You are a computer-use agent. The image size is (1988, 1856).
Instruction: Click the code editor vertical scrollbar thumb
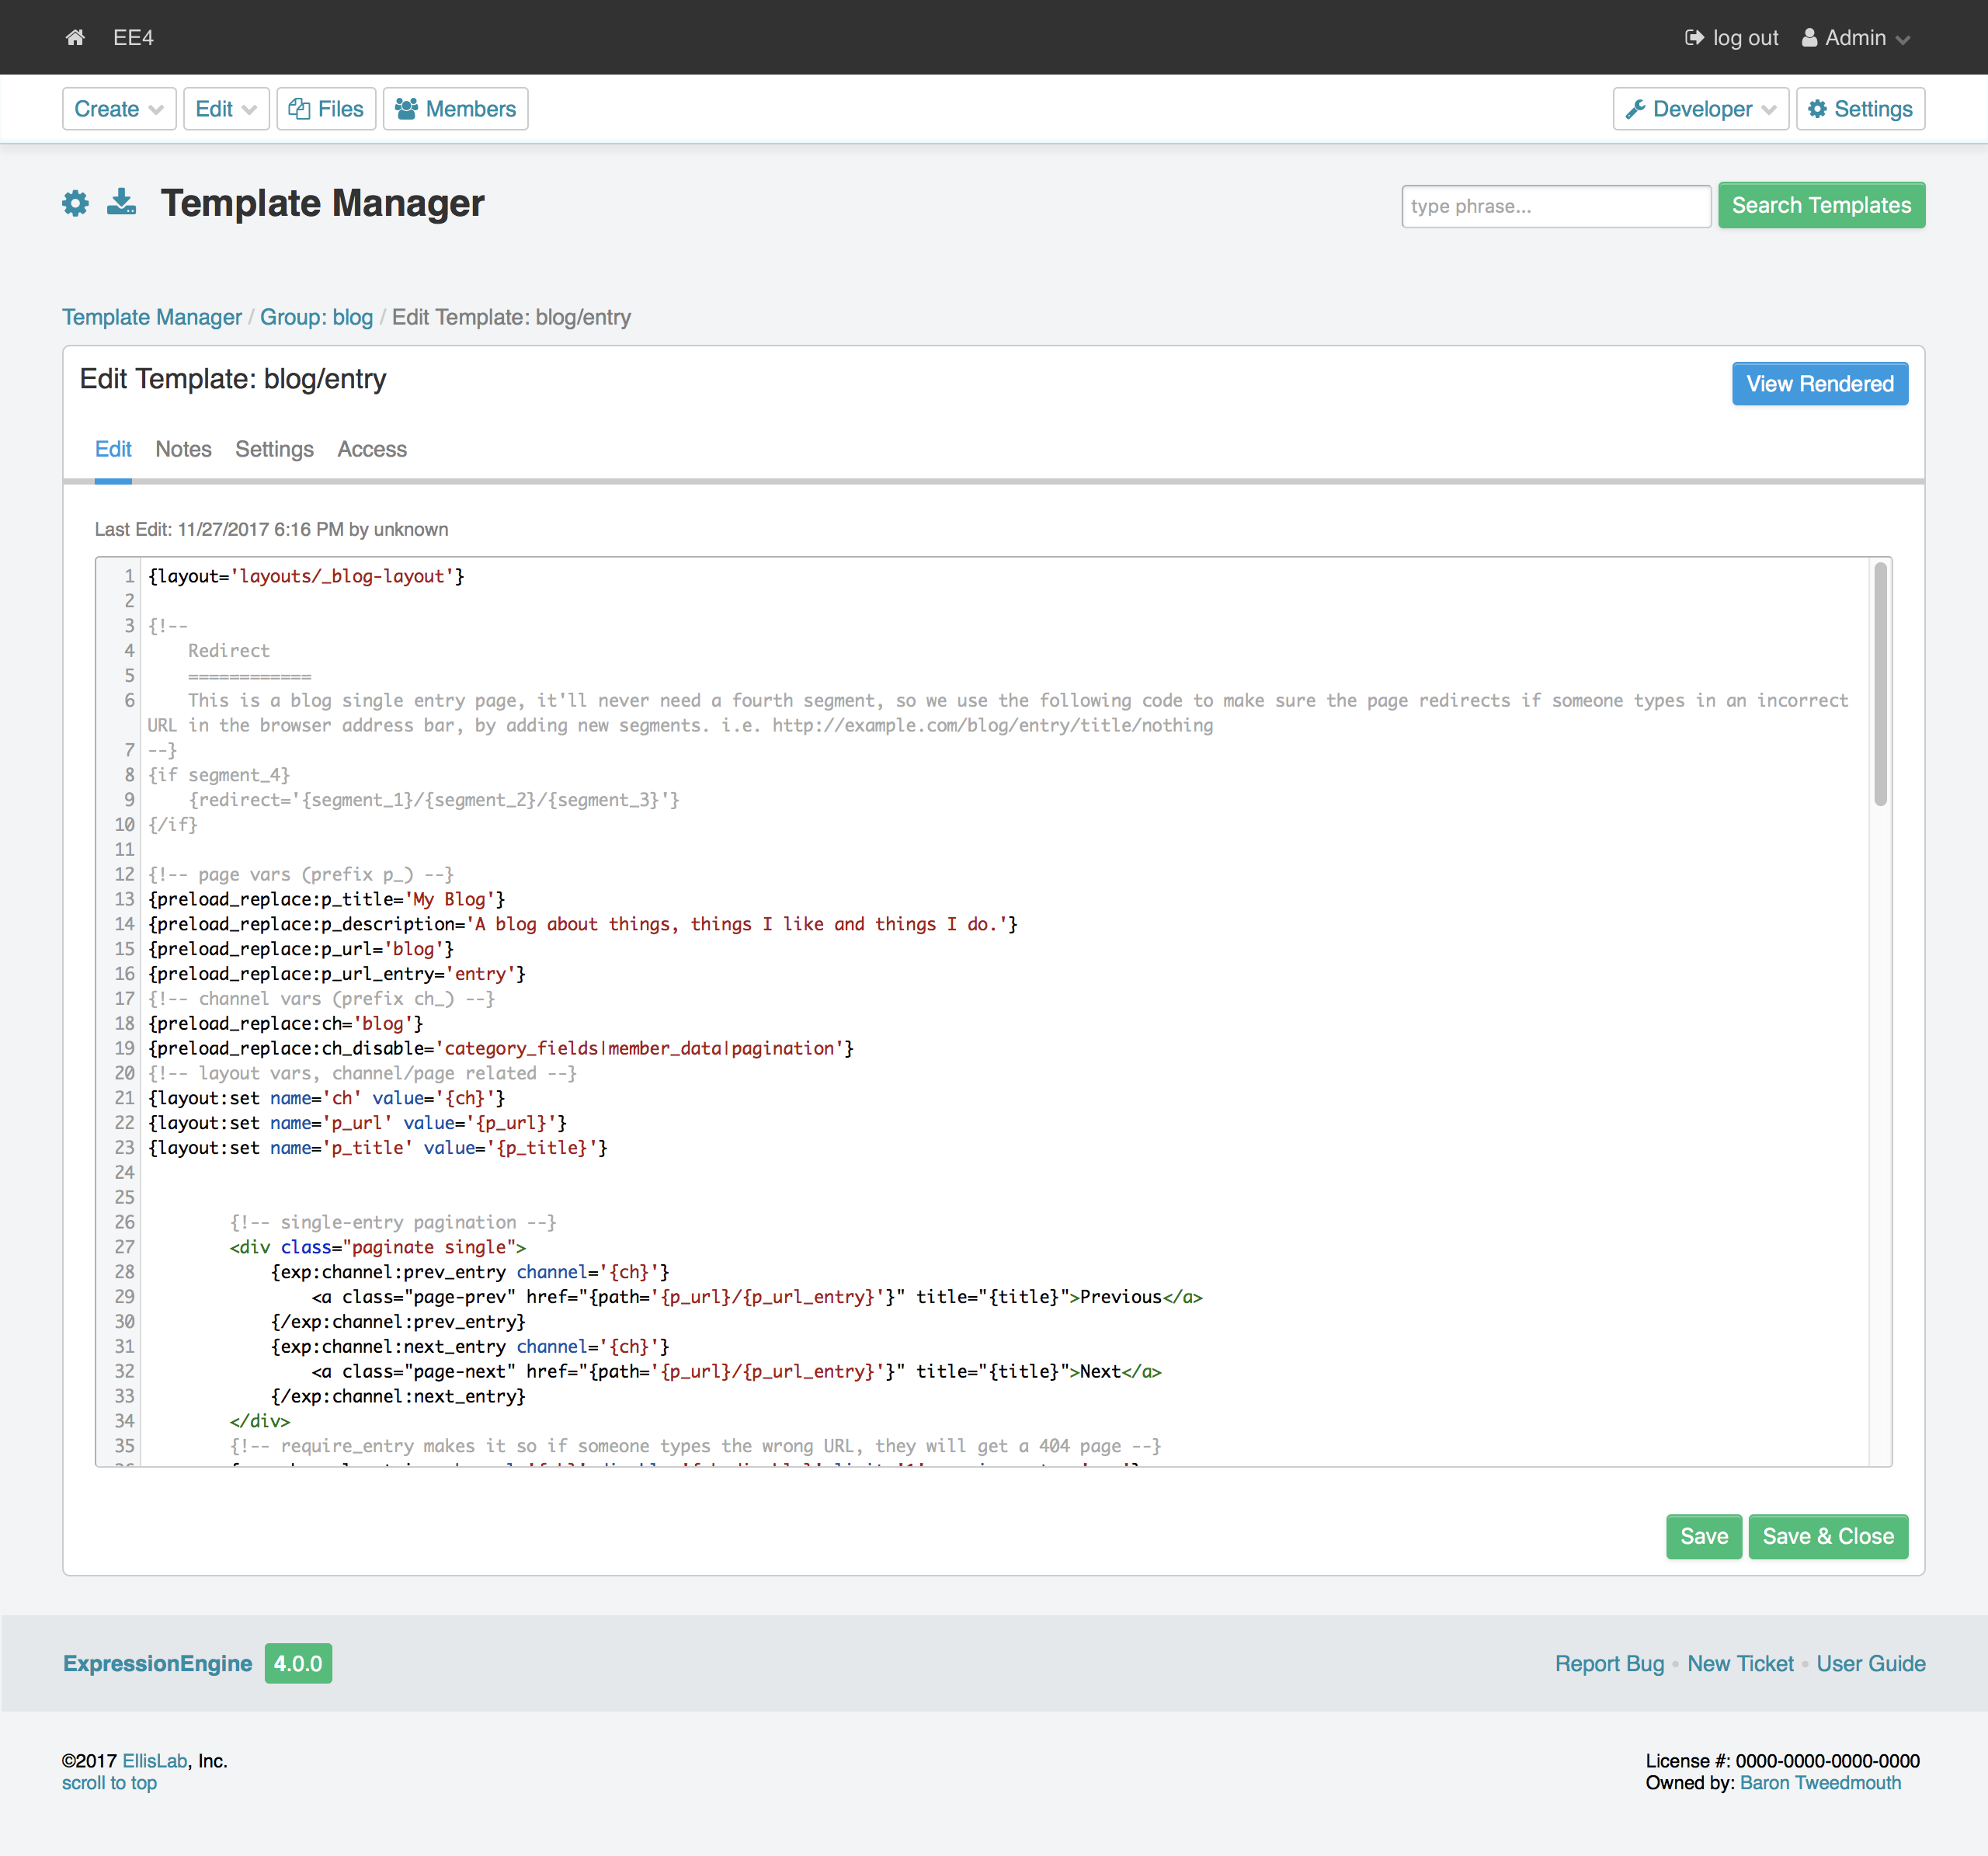1880,684
